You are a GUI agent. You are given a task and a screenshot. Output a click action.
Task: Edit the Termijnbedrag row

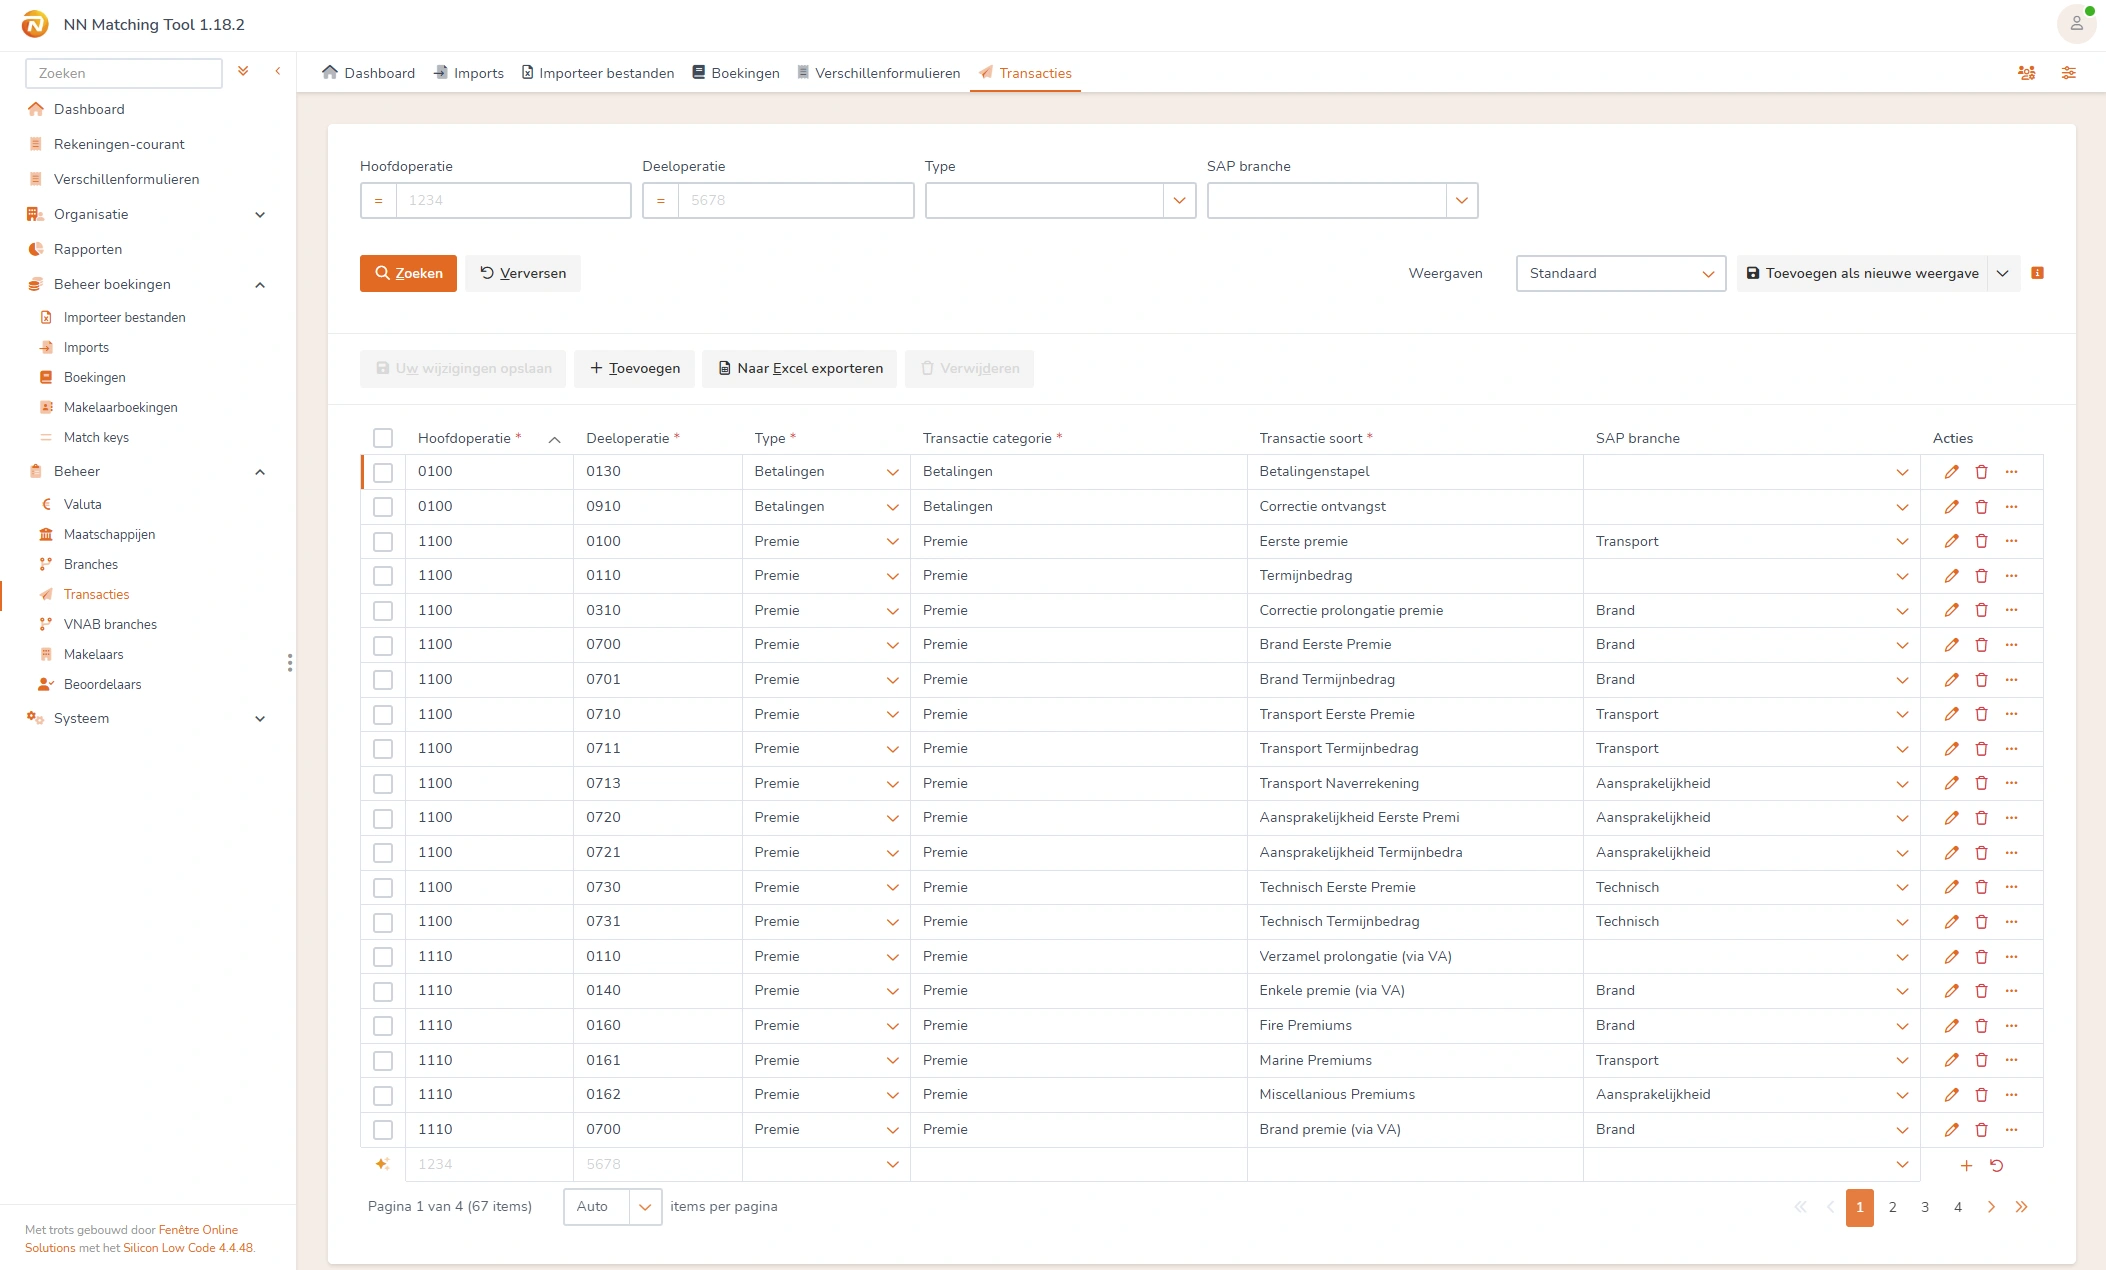1951,576
